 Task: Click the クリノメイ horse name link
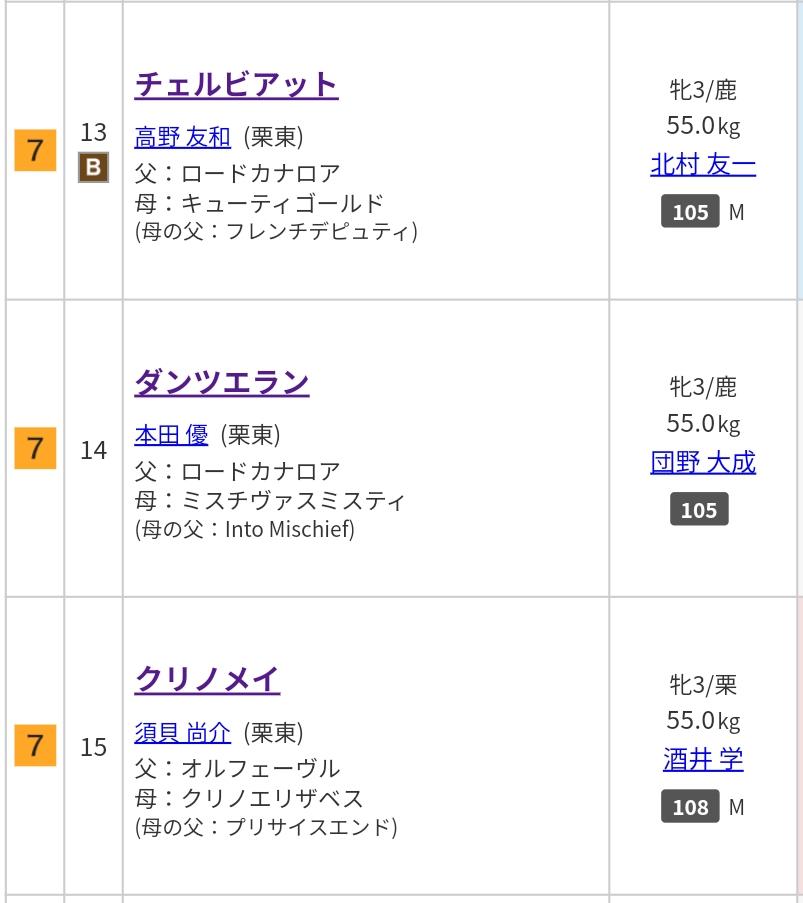(x=207, y=679)
